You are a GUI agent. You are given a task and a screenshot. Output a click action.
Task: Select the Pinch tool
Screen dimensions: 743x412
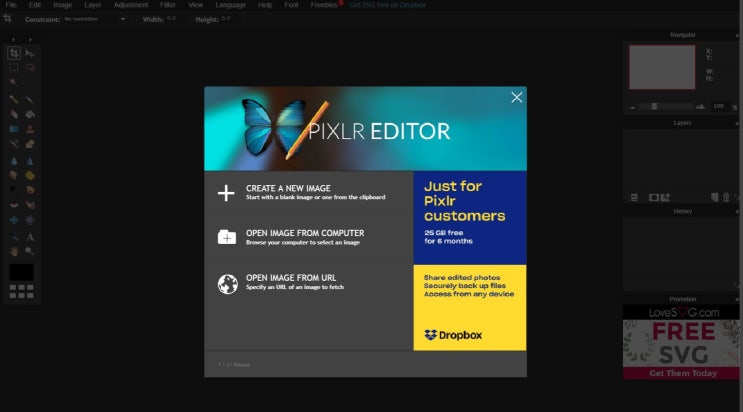(x=30, y=220)
